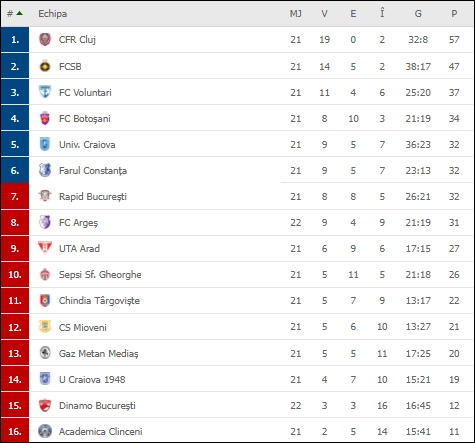Viewport: 475px width, 443px height.
Task: Click the CFR Cluj team crest
Action: (x=45, y=40)
